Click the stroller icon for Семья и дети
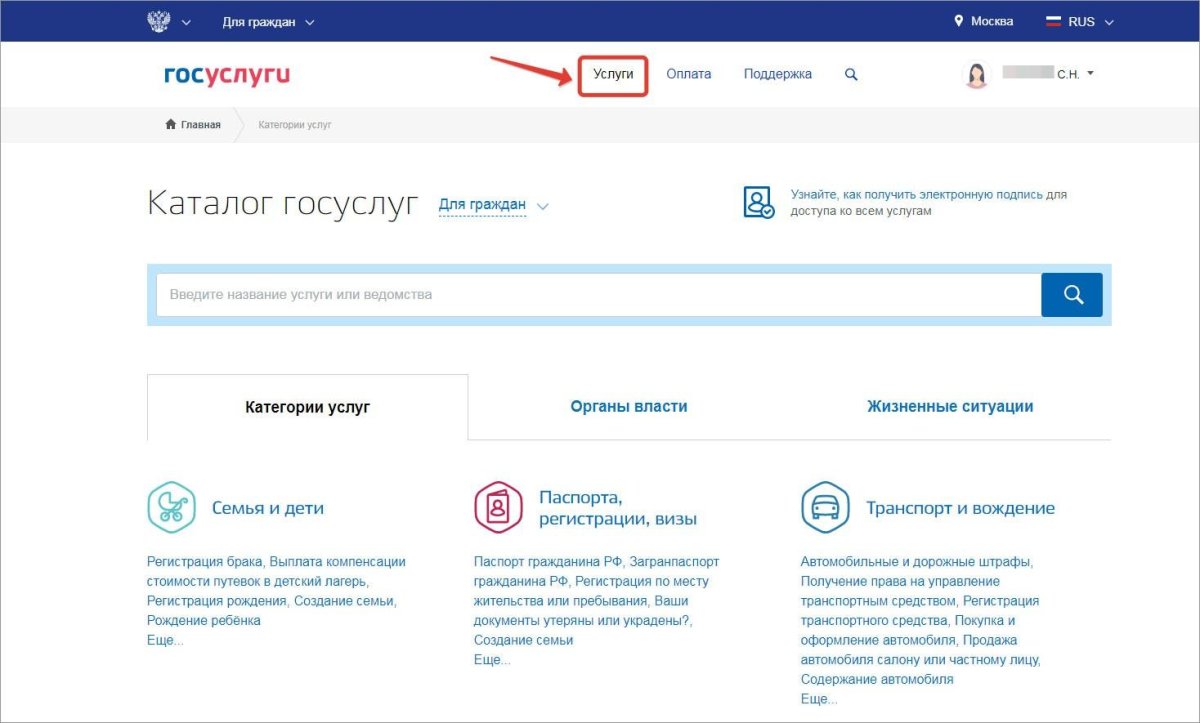The width and height of the screenshot is (1200, 723). [x=171, y=507]
